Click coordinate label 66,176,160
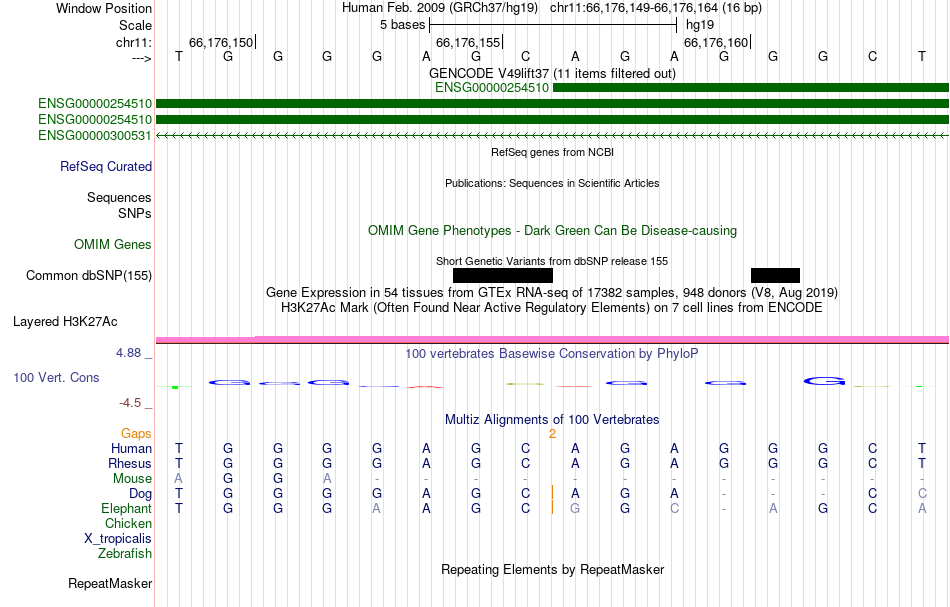 (716, 42)
